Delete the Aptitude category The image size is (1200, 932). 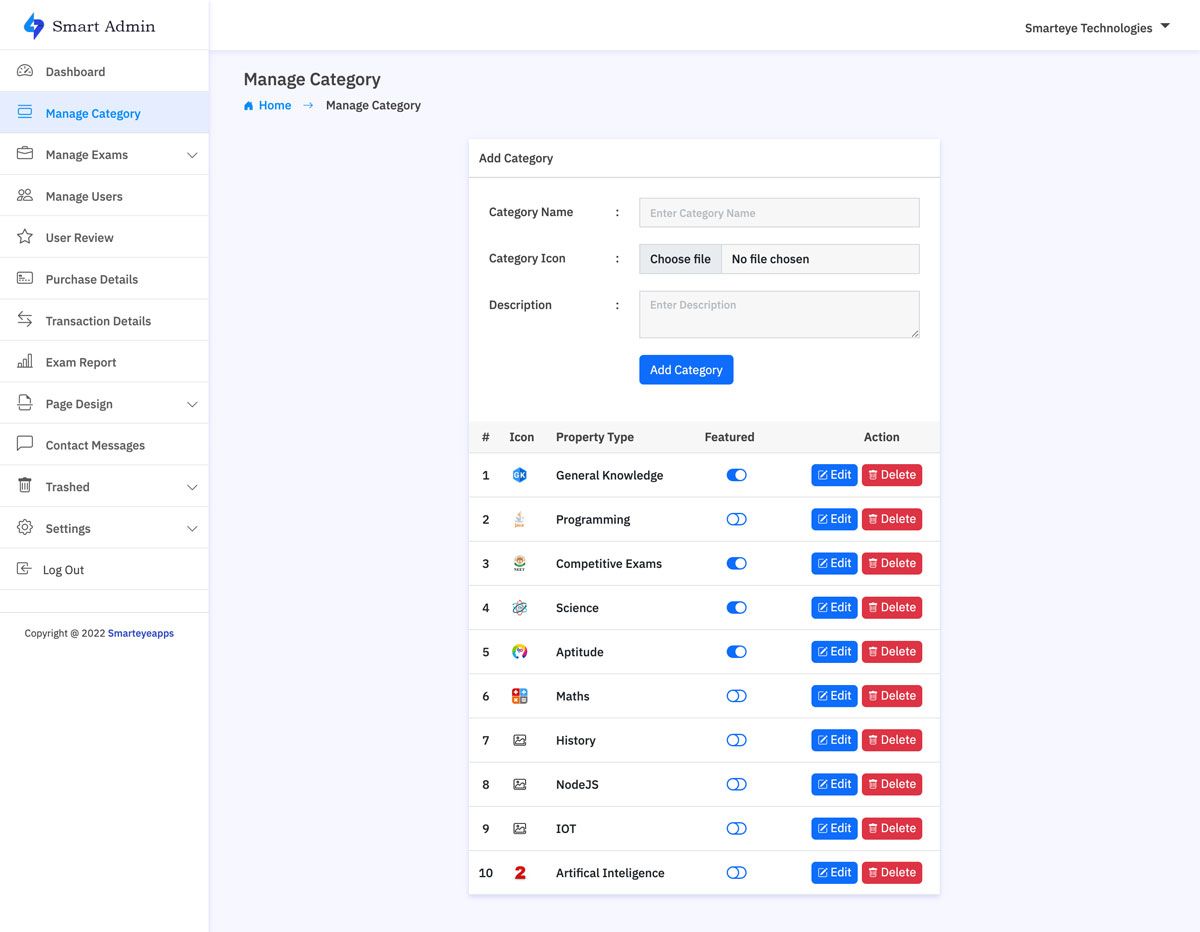[x=891, y=651]
